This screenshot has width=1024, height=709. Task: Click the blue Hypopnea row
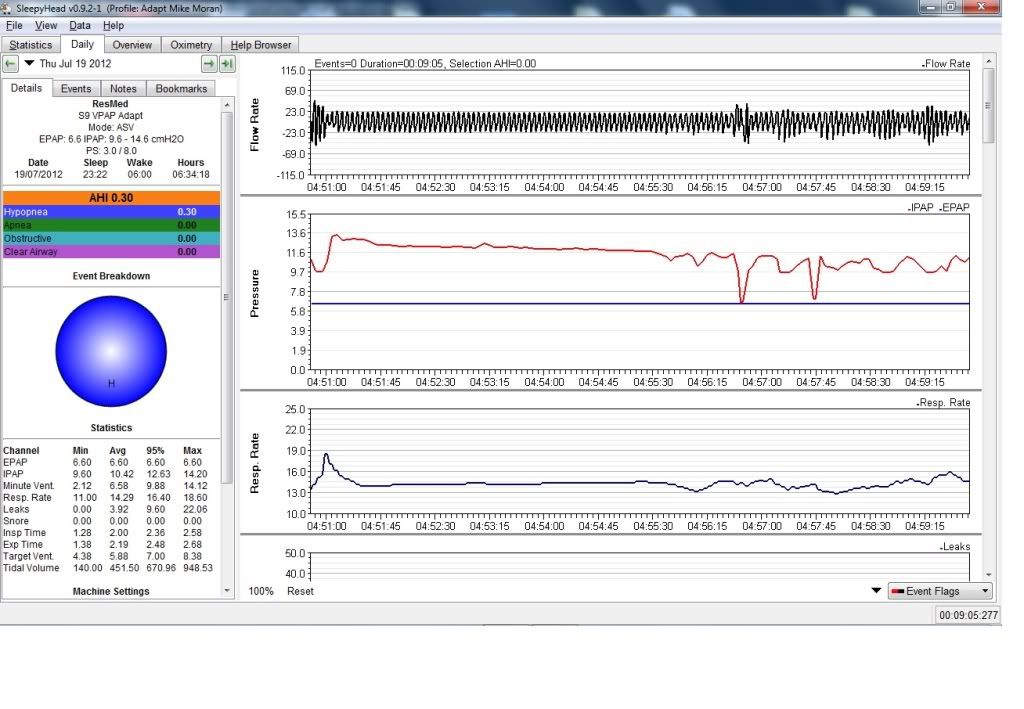tap(112, 212)
